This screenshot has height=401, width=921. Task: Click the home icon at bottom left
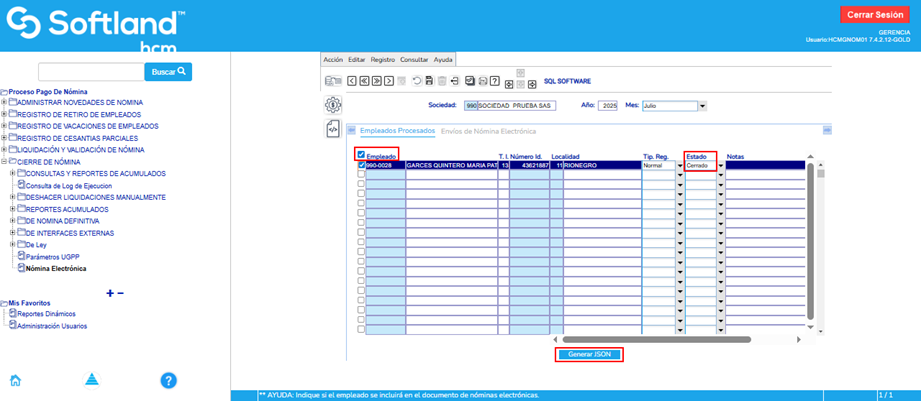click(x=16, y=380)
